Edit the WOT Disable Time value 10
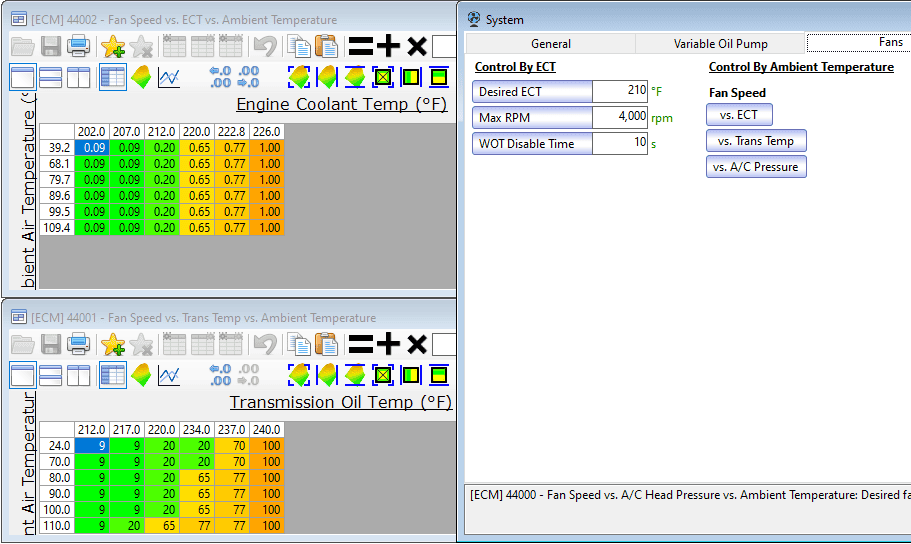The height and width of the screenshot is (544, 911). point(620,143)
